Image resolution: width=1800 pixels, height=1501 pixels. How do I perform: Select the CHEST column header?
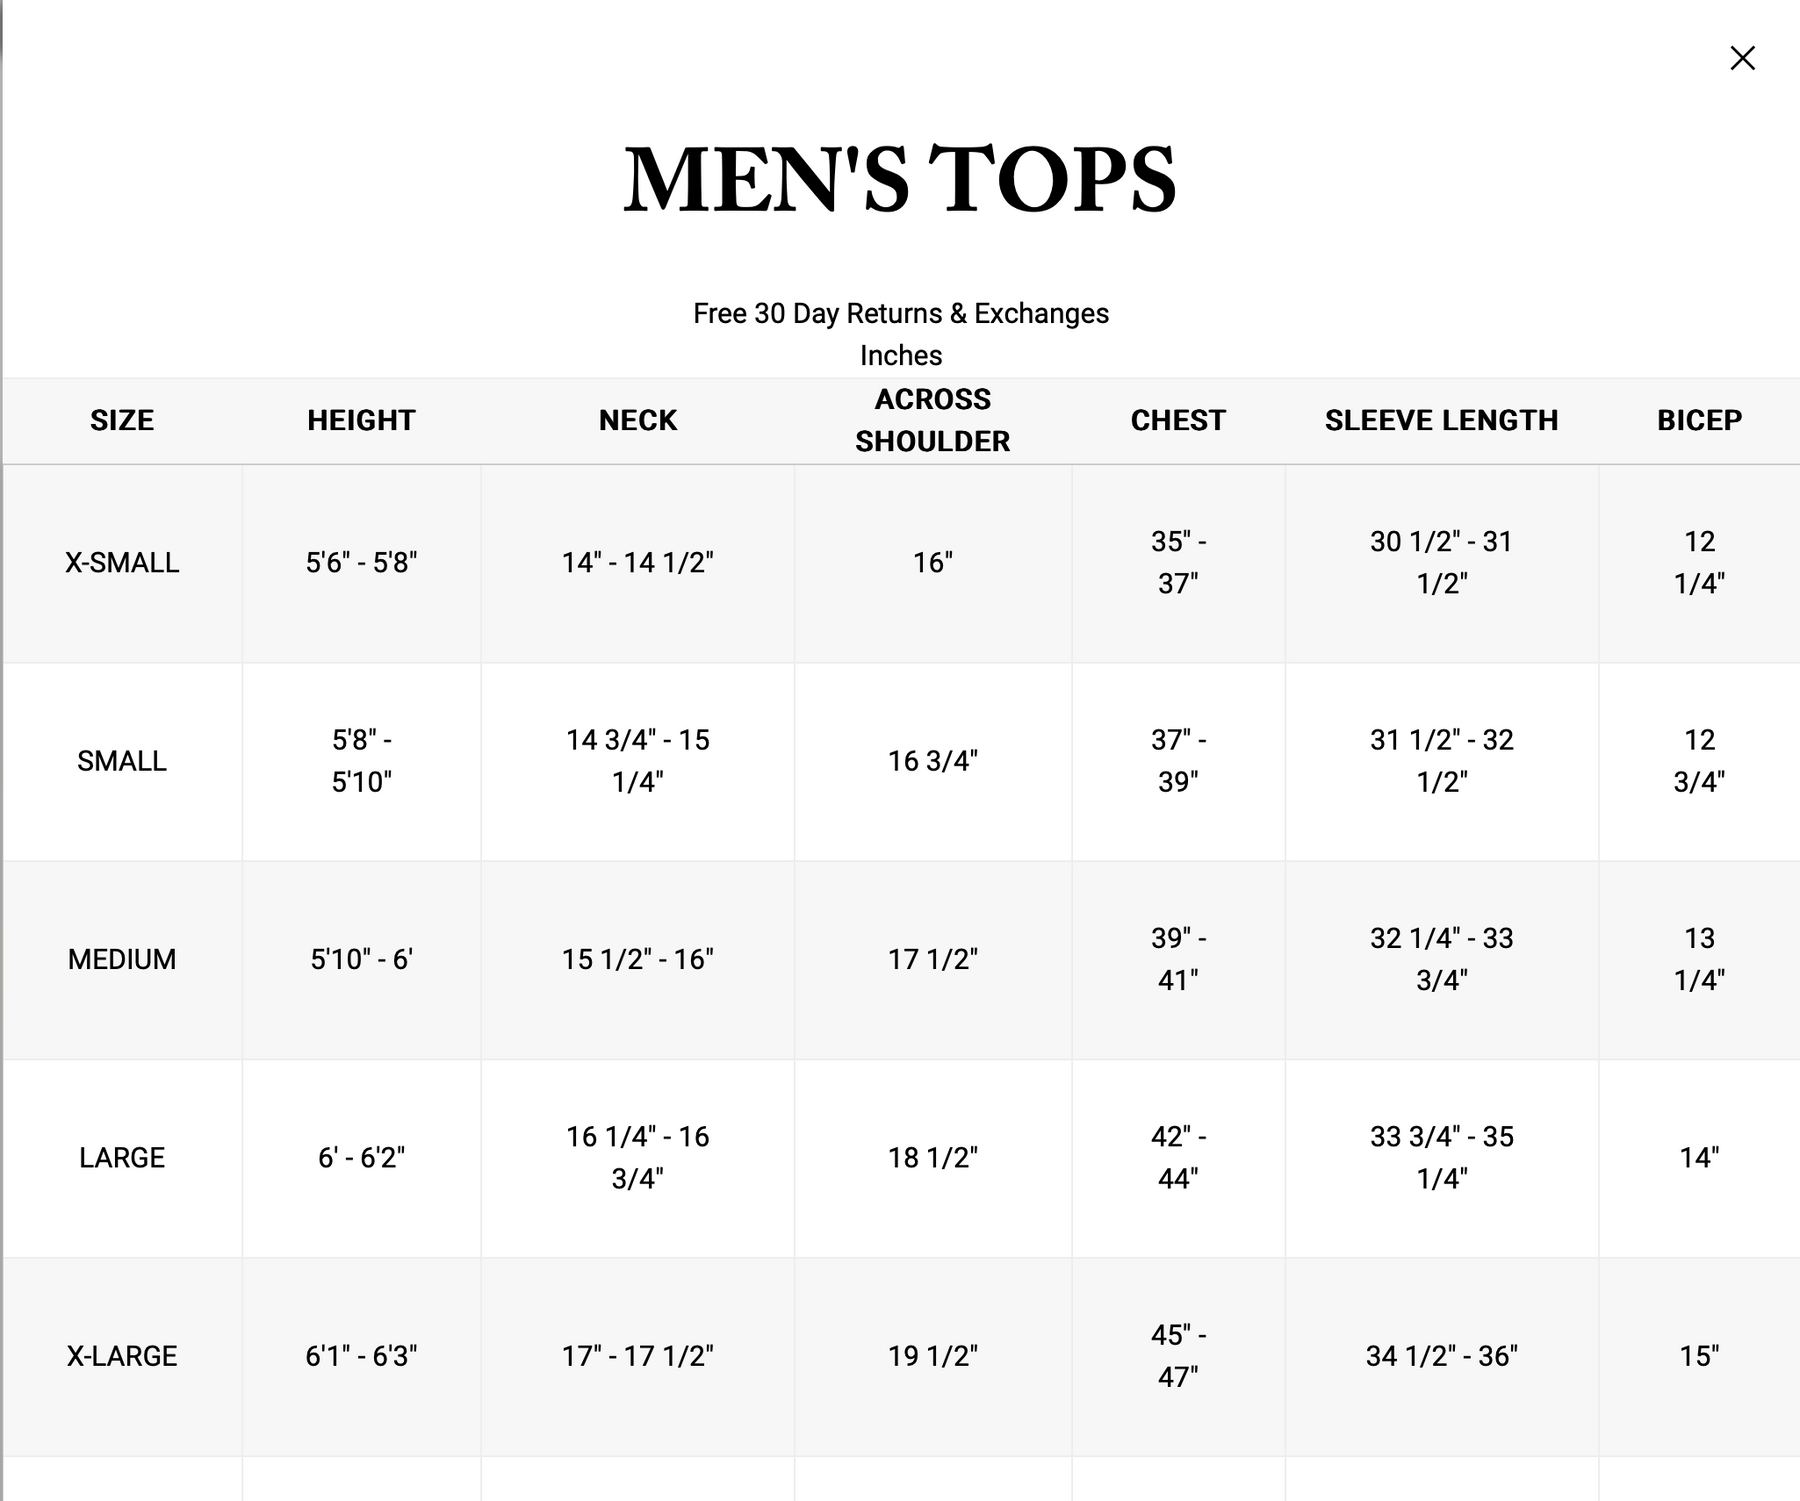click(x=1178, y=420)
